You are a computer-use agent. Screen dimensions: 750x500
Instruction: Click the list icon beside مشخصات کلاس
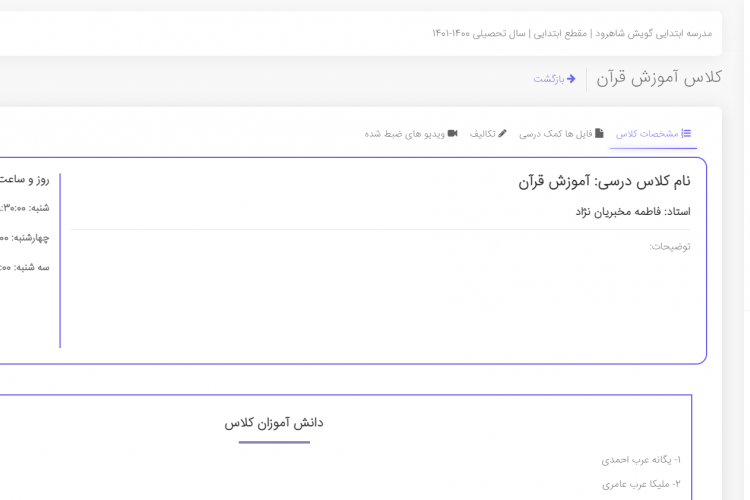click(686, 134)
